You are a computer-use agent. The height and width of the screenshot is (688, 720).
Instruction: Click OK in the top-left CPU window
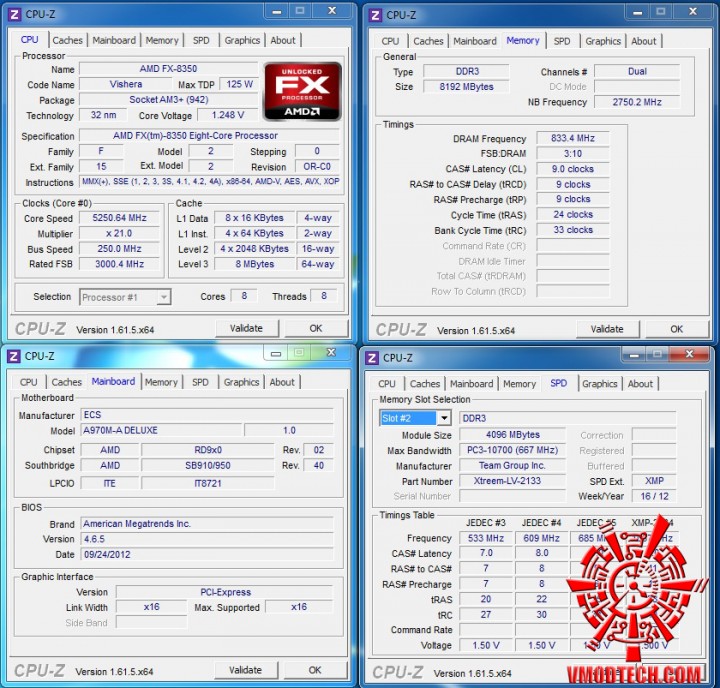tap(316, 328)
